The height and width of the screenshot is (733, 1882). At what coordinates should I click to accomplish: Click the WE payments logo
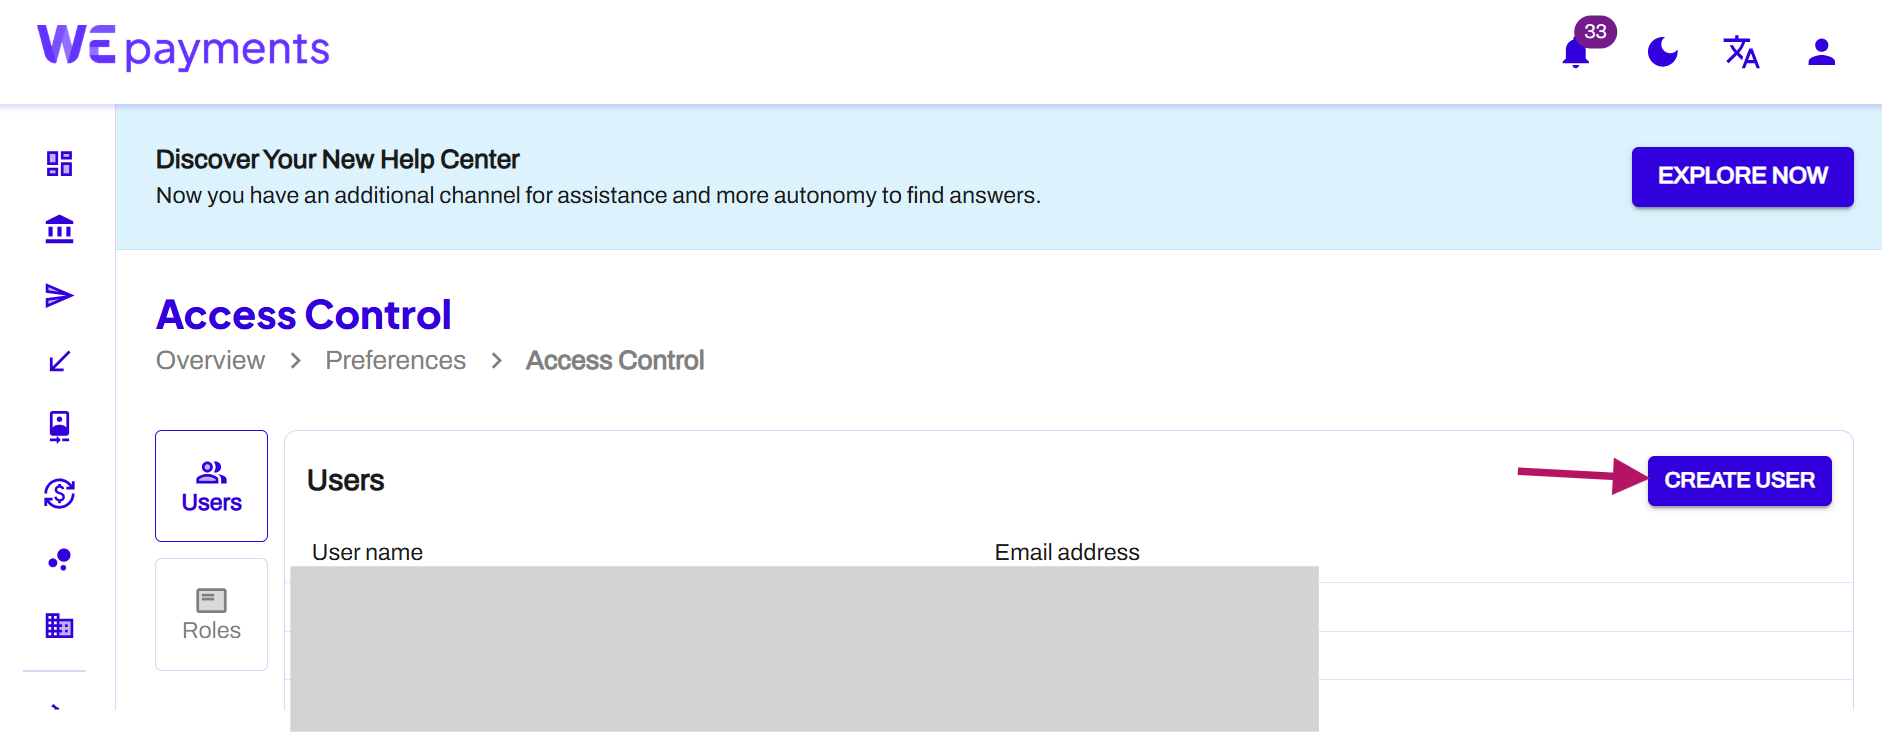click(x=183, y=48)
